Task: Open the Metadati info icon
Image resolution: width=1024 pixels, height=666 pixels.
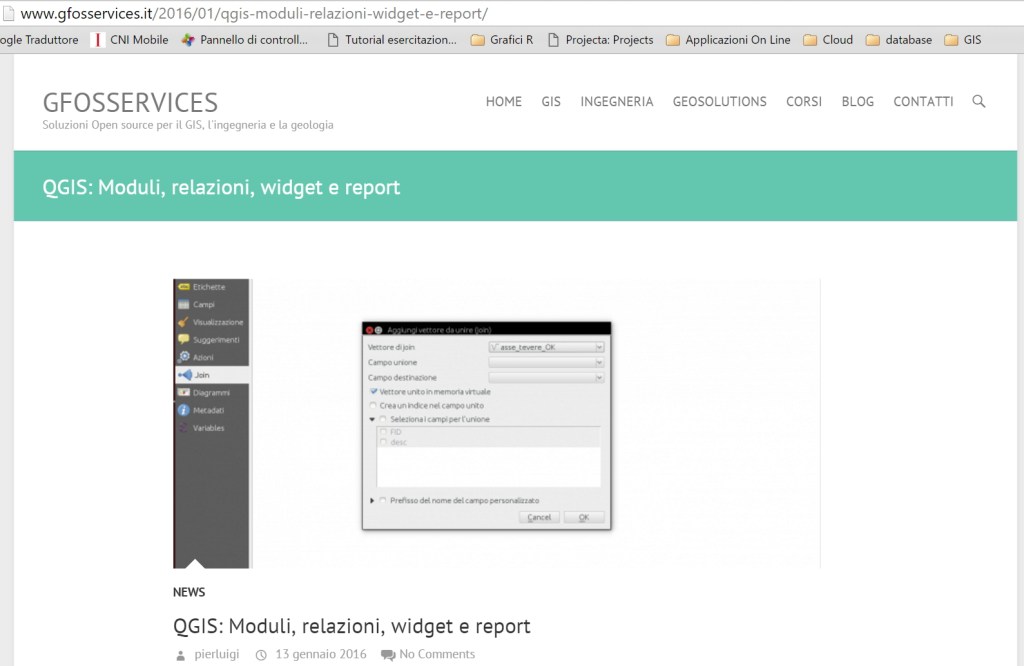Action: pos(184,410)
